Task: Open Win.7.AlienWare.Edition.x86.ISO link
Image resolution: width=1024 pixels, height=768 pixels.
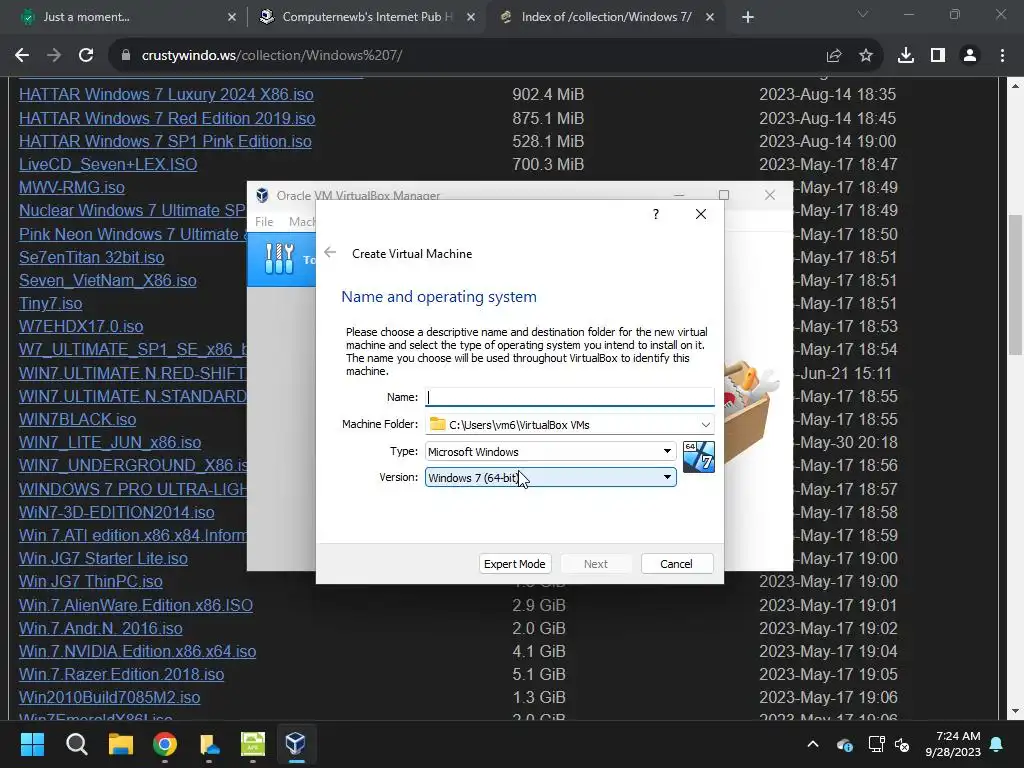Action: (x=136, y=605)
